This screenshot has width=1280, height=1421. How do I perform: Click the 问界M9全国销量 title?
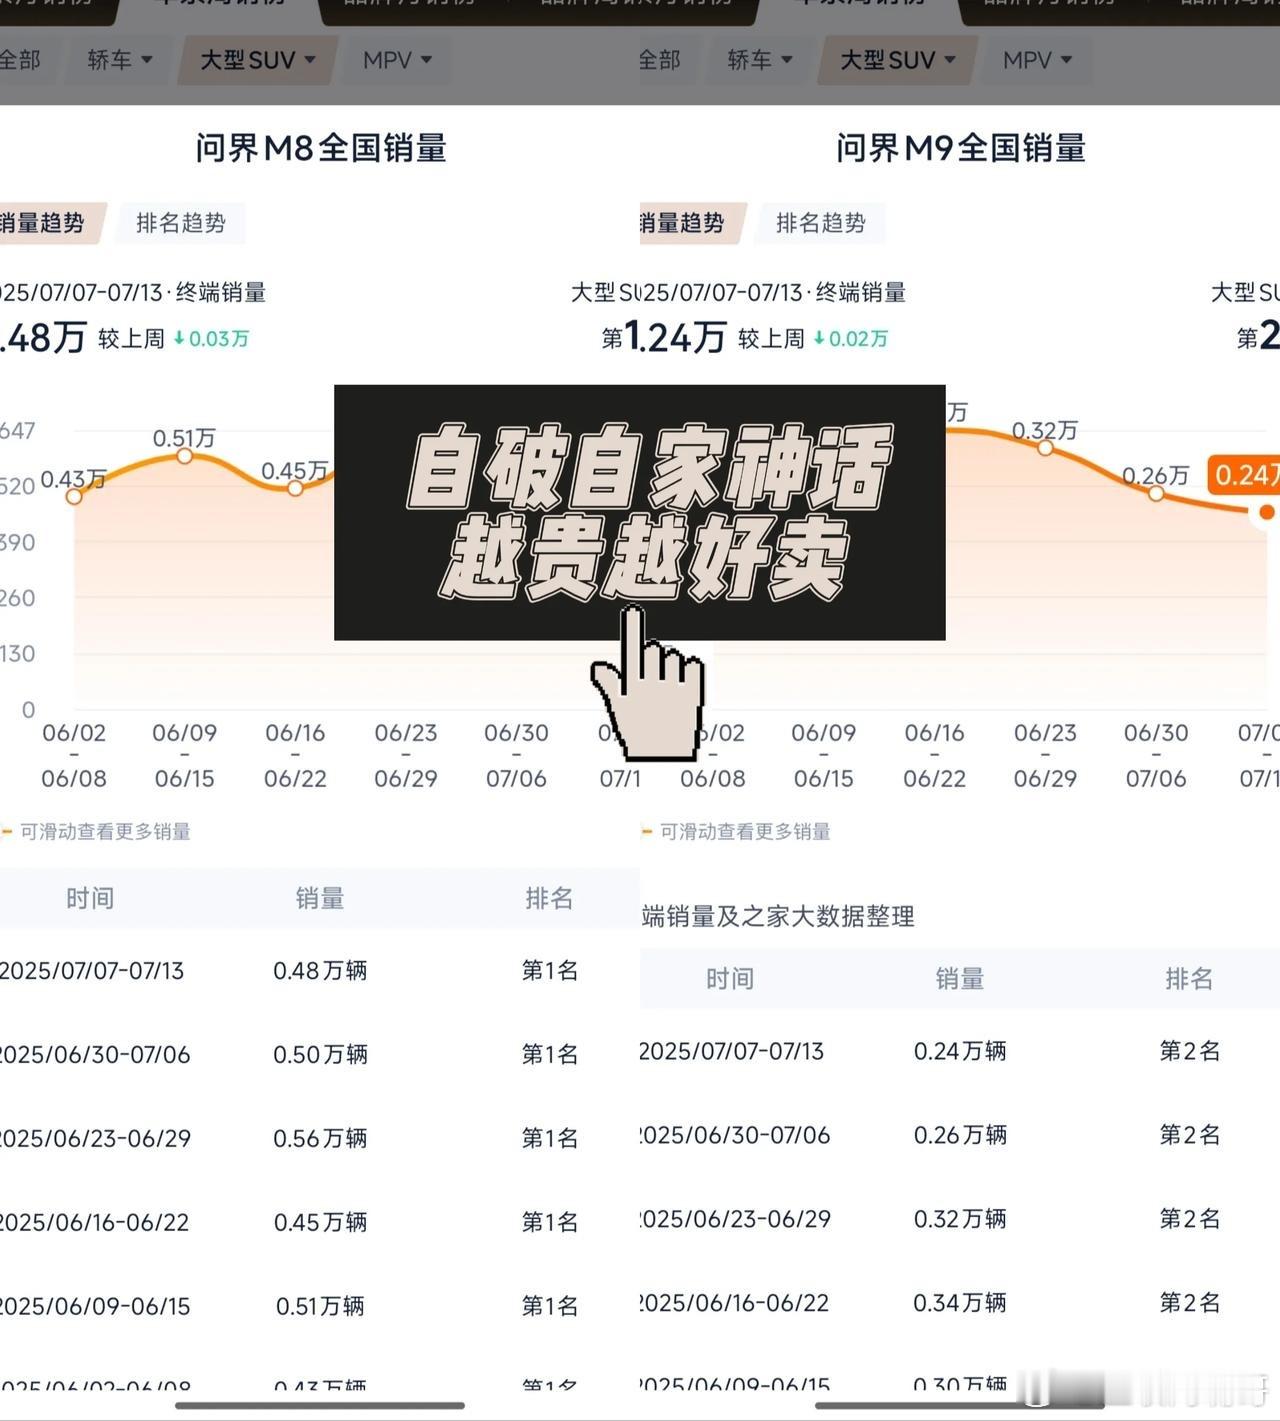click(961, 148)
